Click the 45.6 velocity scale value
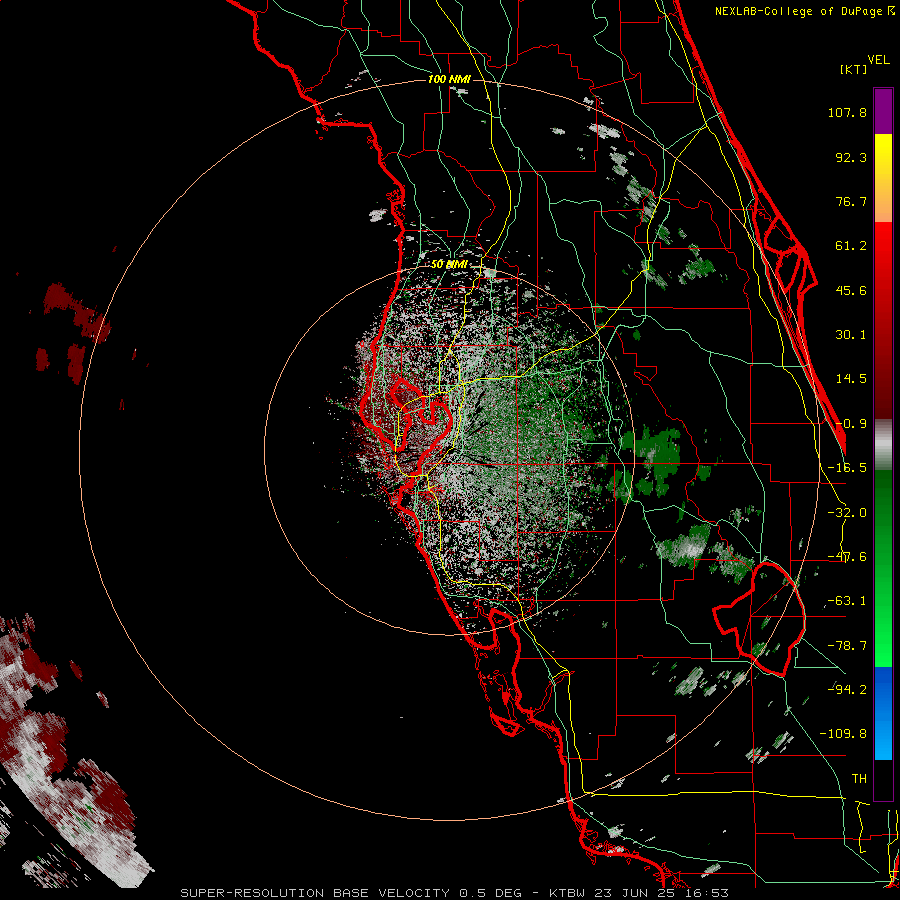Image resolution: width=900 pixels, height=900 pixels. pos(851,290)
